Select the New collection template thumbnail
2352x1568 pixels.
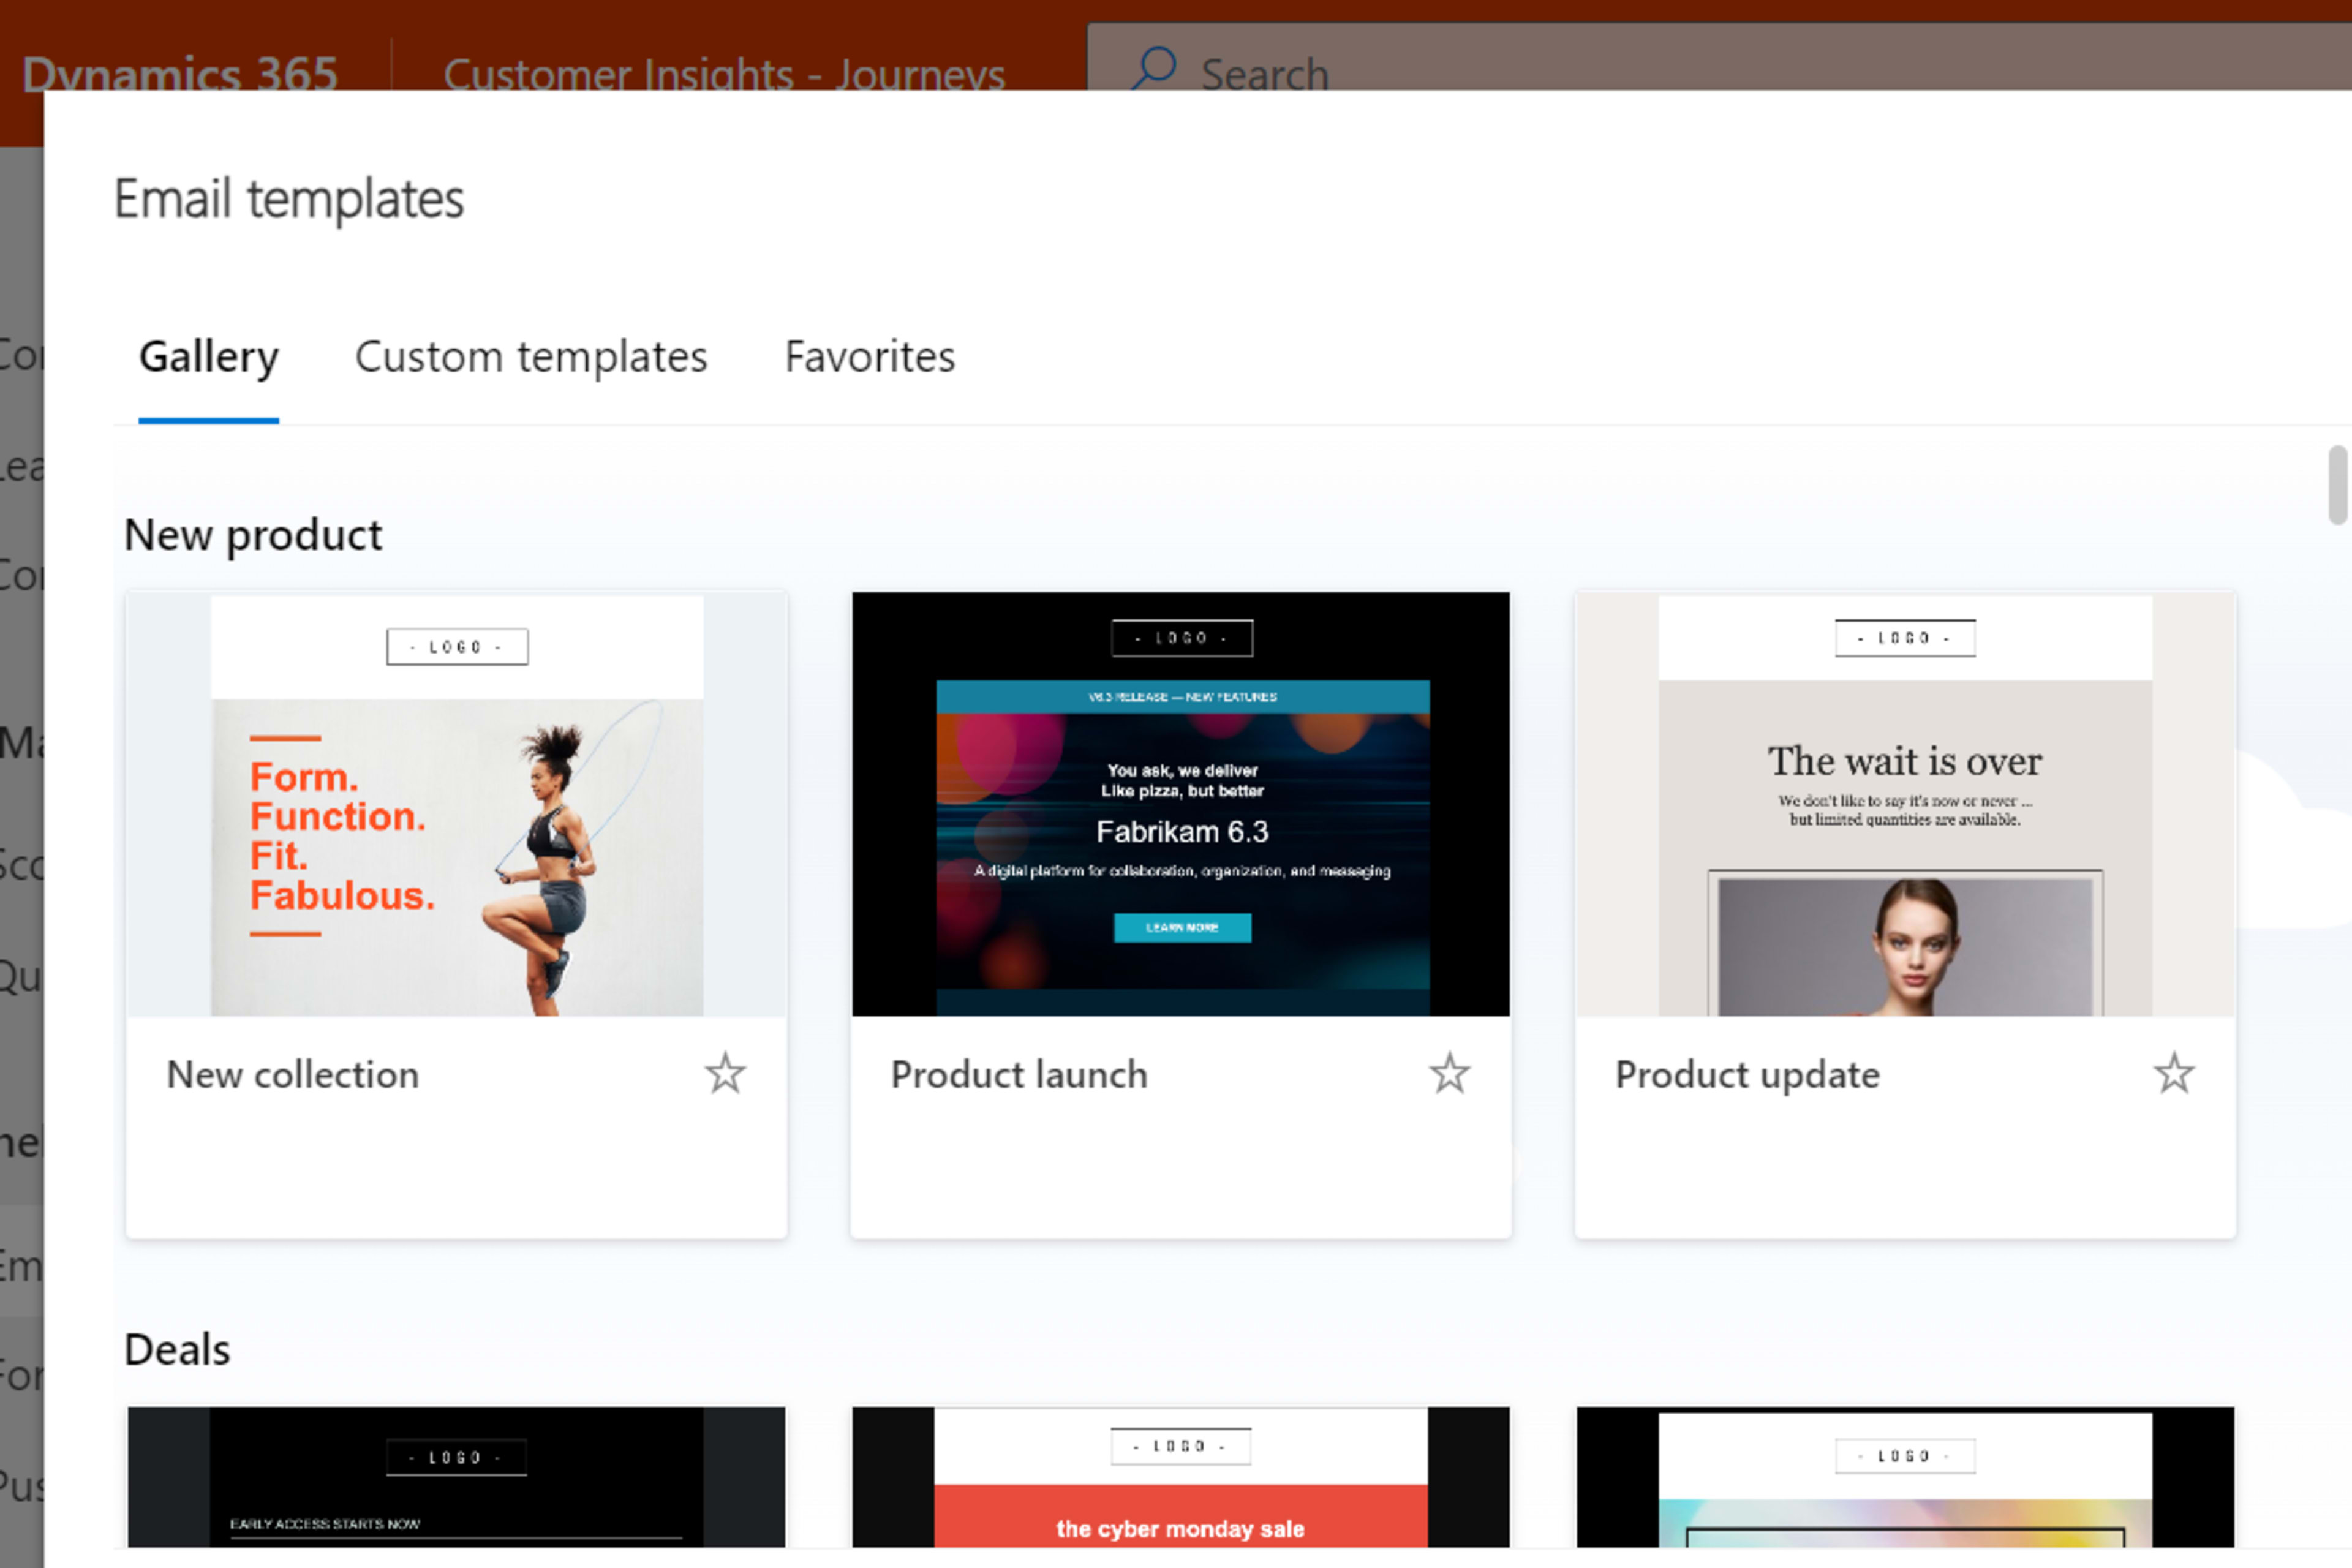456,805
